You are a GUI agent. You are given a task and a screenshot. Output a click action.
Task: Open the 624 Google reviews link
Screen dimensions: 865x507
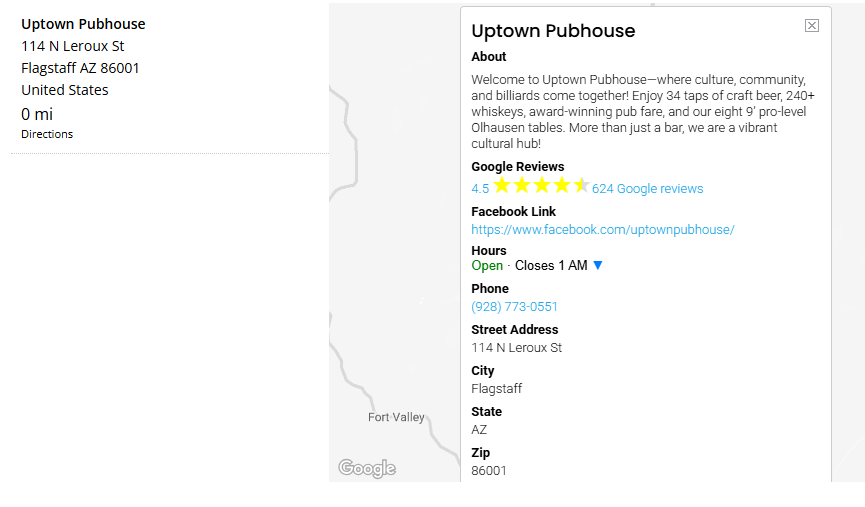point(647,189)
